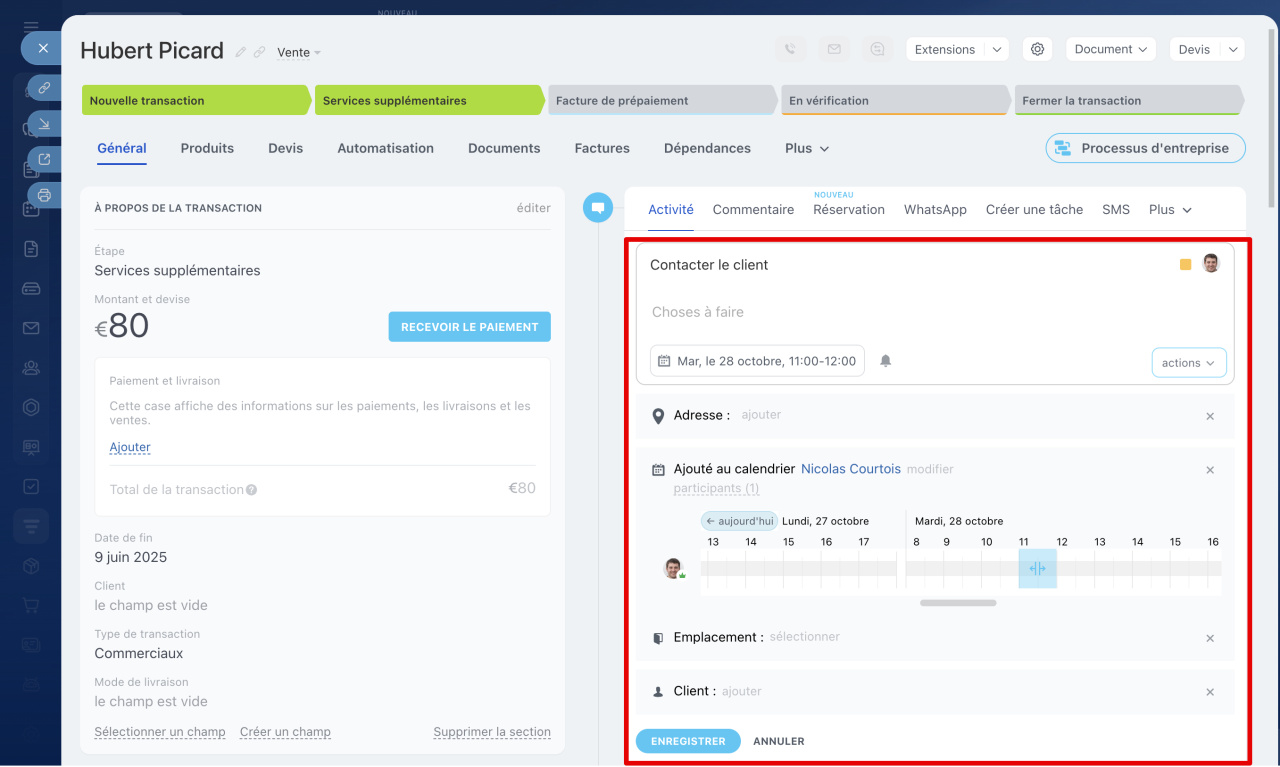Open the settings gear icon
The height and width of the screenshot is (767, 1280).
1037,49
